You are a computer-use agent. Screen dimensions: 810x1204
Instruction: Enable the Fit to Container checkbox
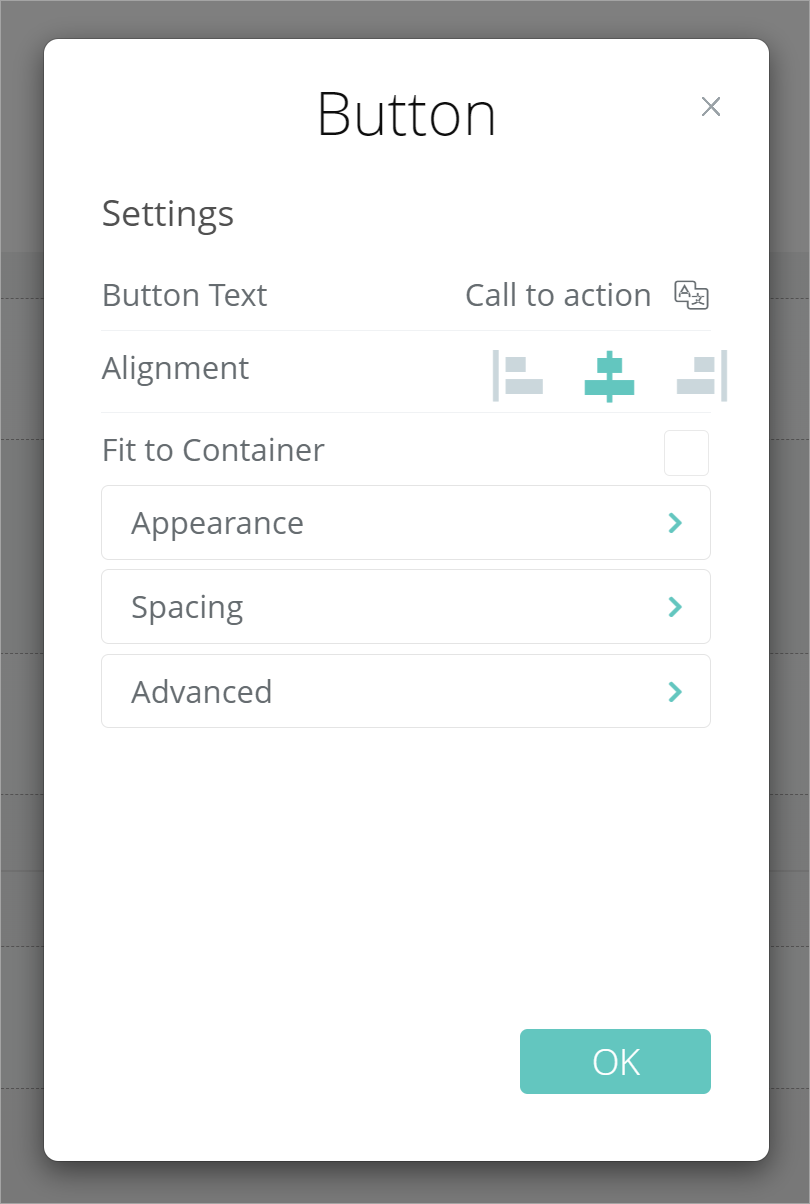pos(686,453)
